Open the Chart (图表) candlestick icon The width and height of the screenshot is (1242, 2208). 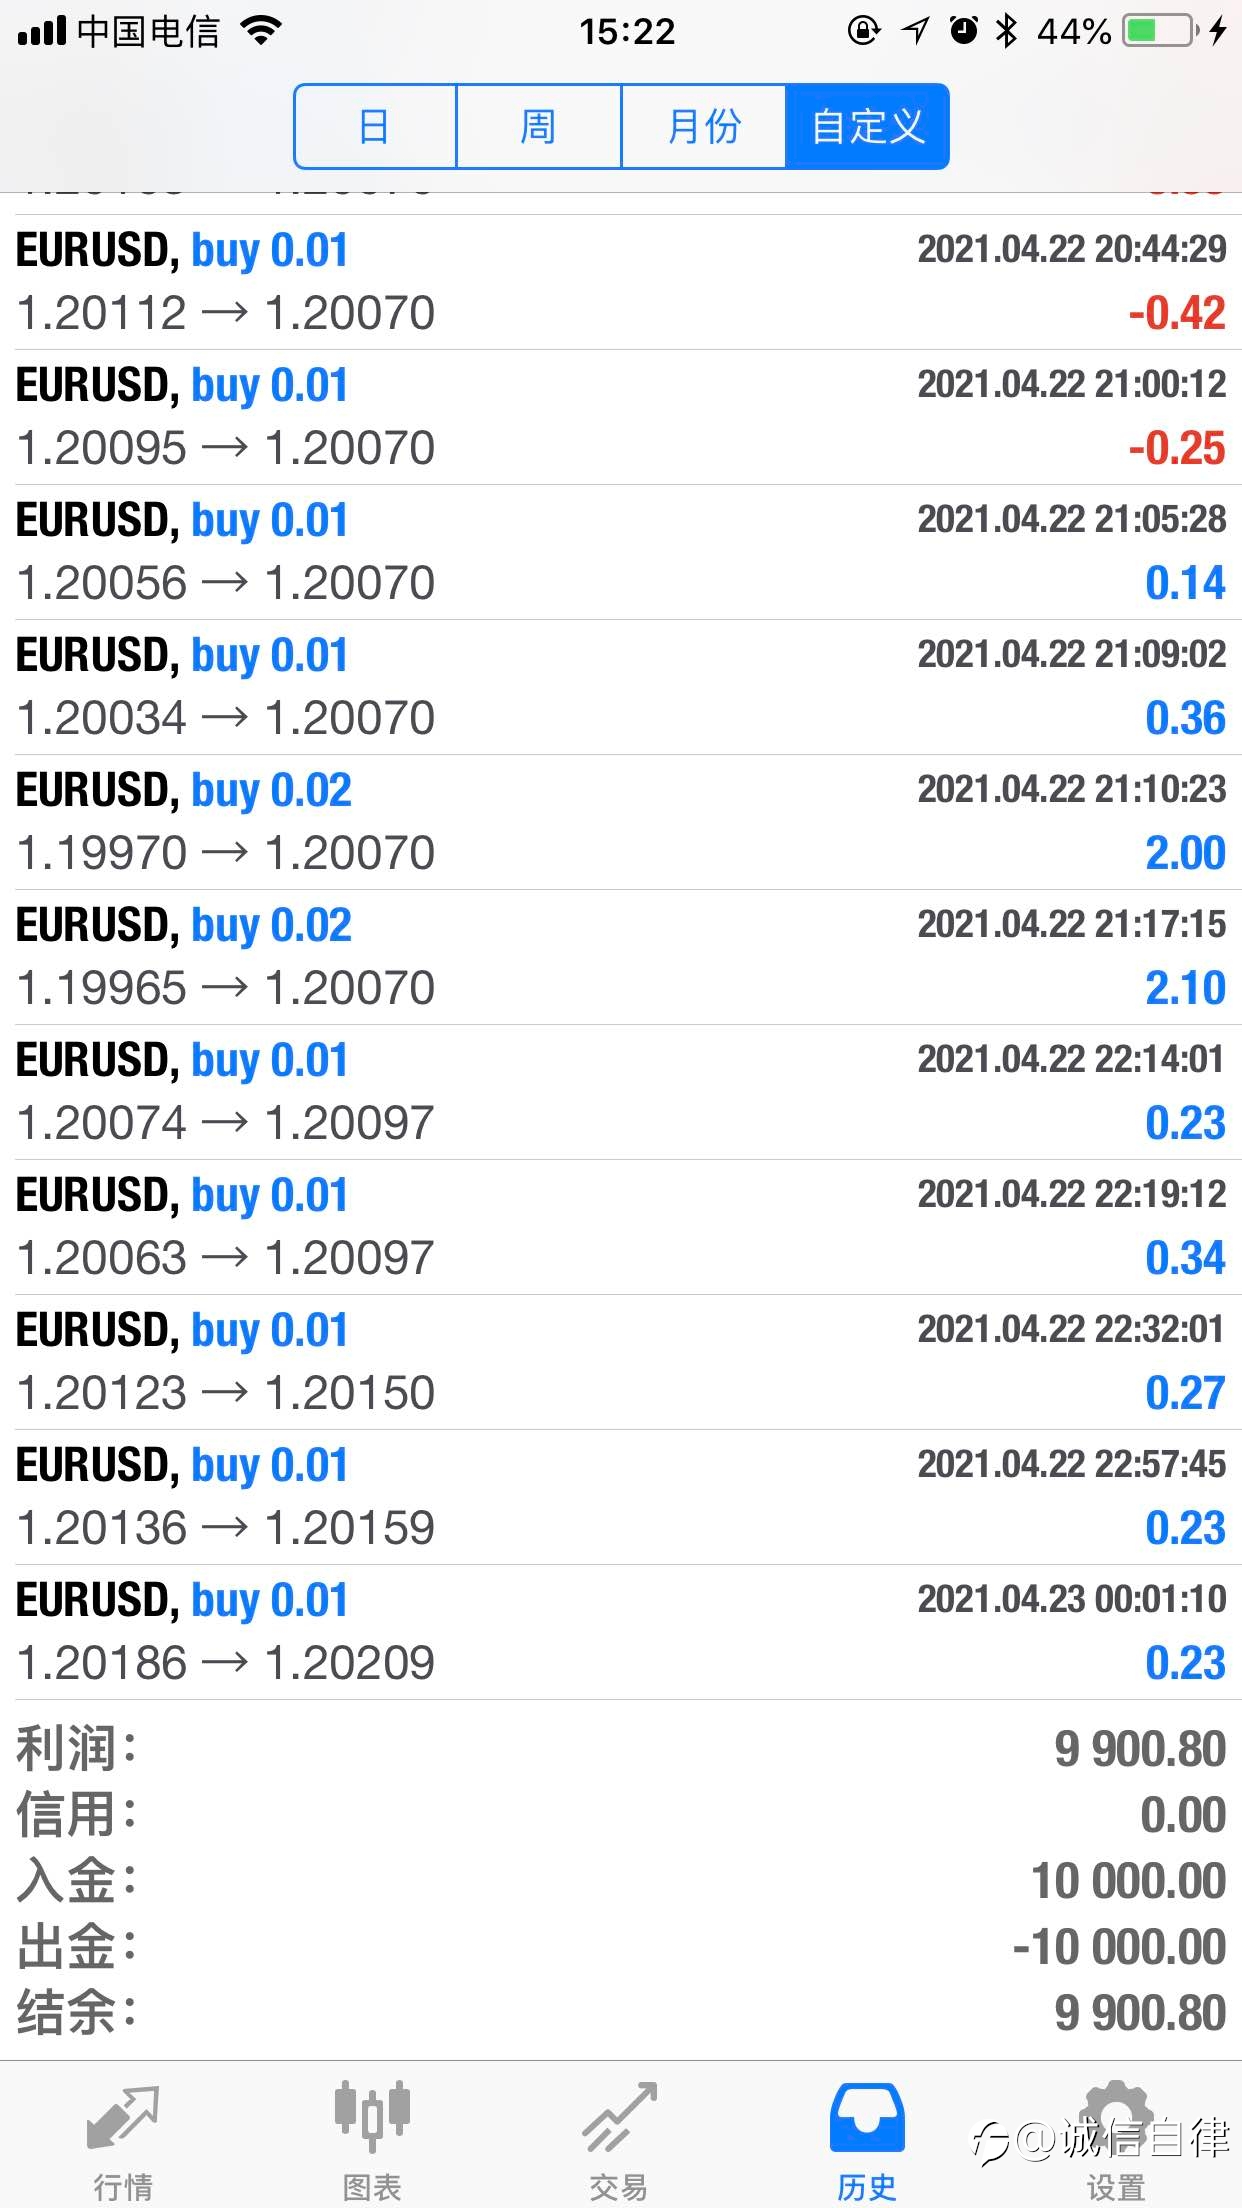[372, 2116]
